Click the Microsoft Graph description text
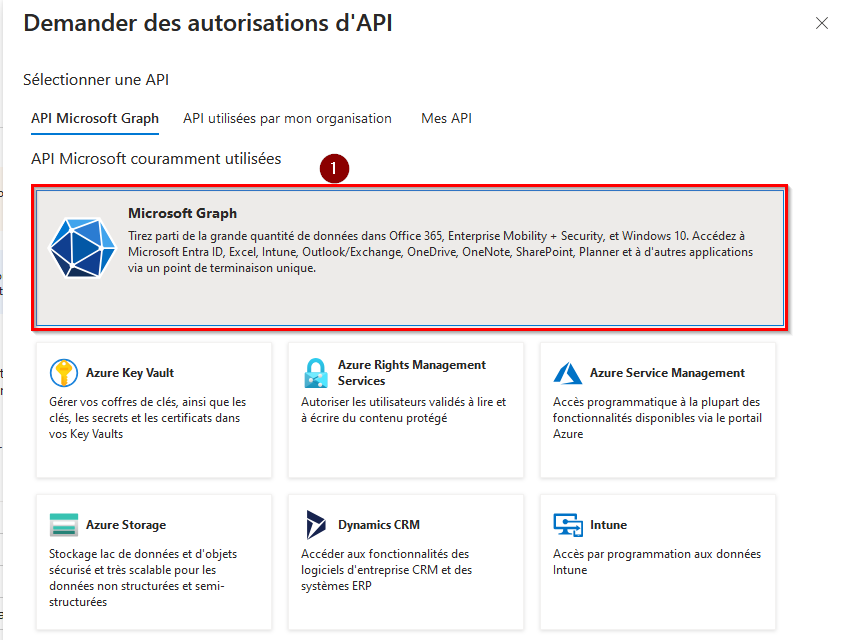Viewport: 853px width, 640px height. coord(441,252)
